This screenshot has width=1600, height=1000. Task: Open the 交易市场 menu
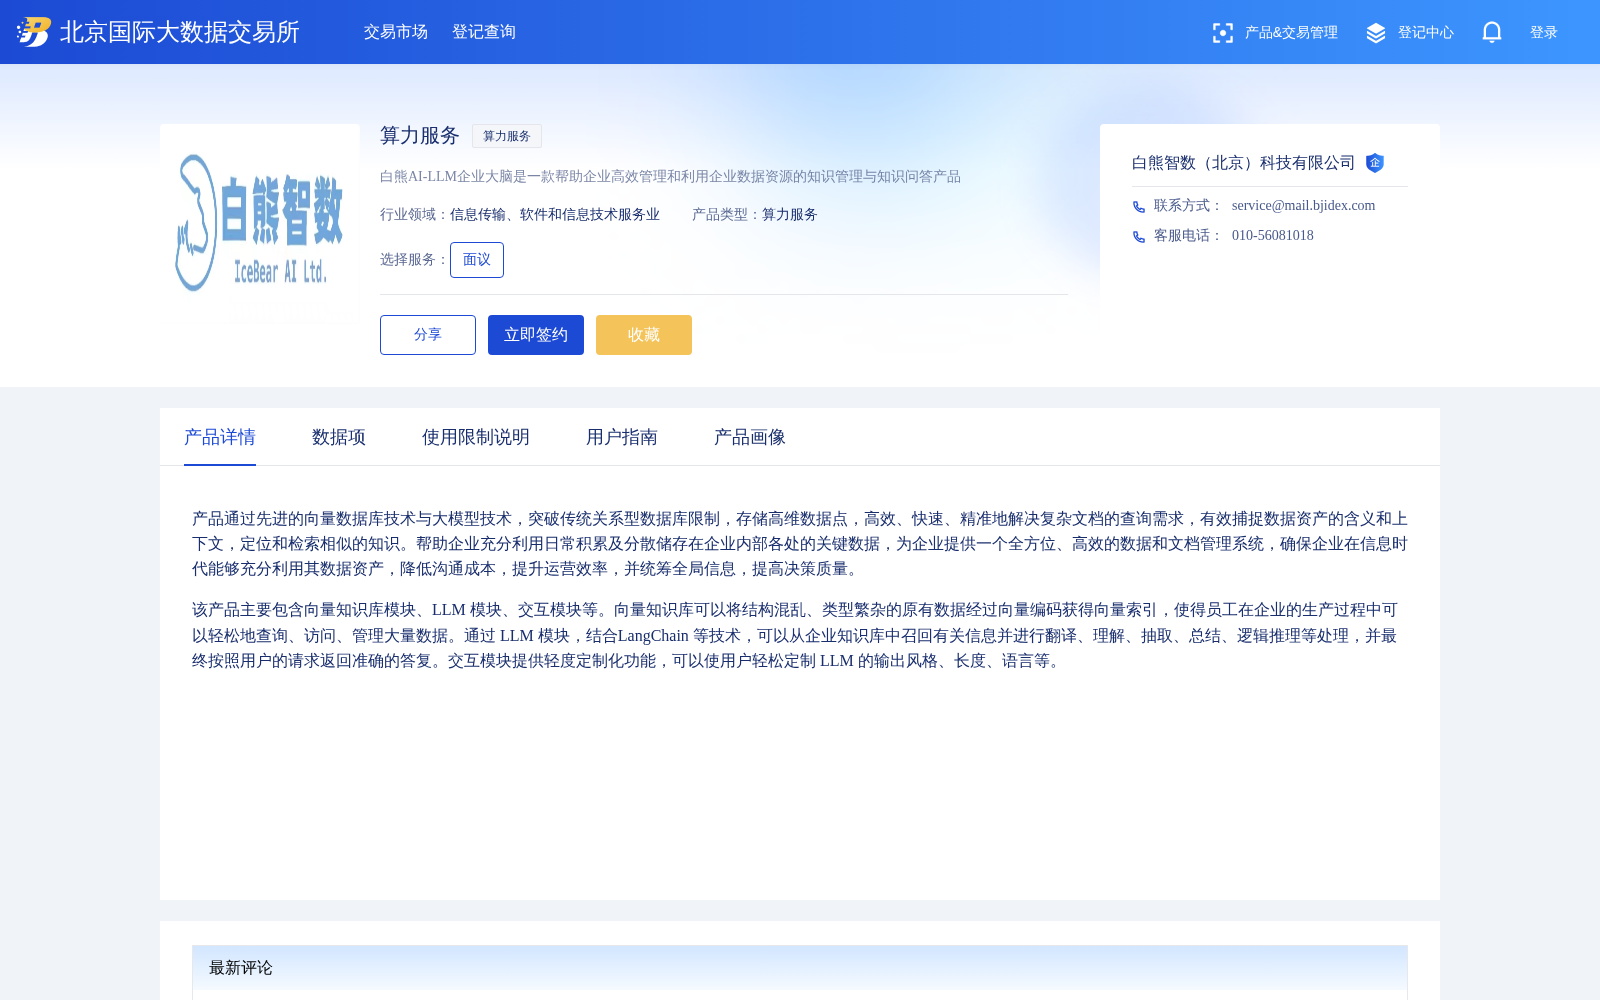396,32
